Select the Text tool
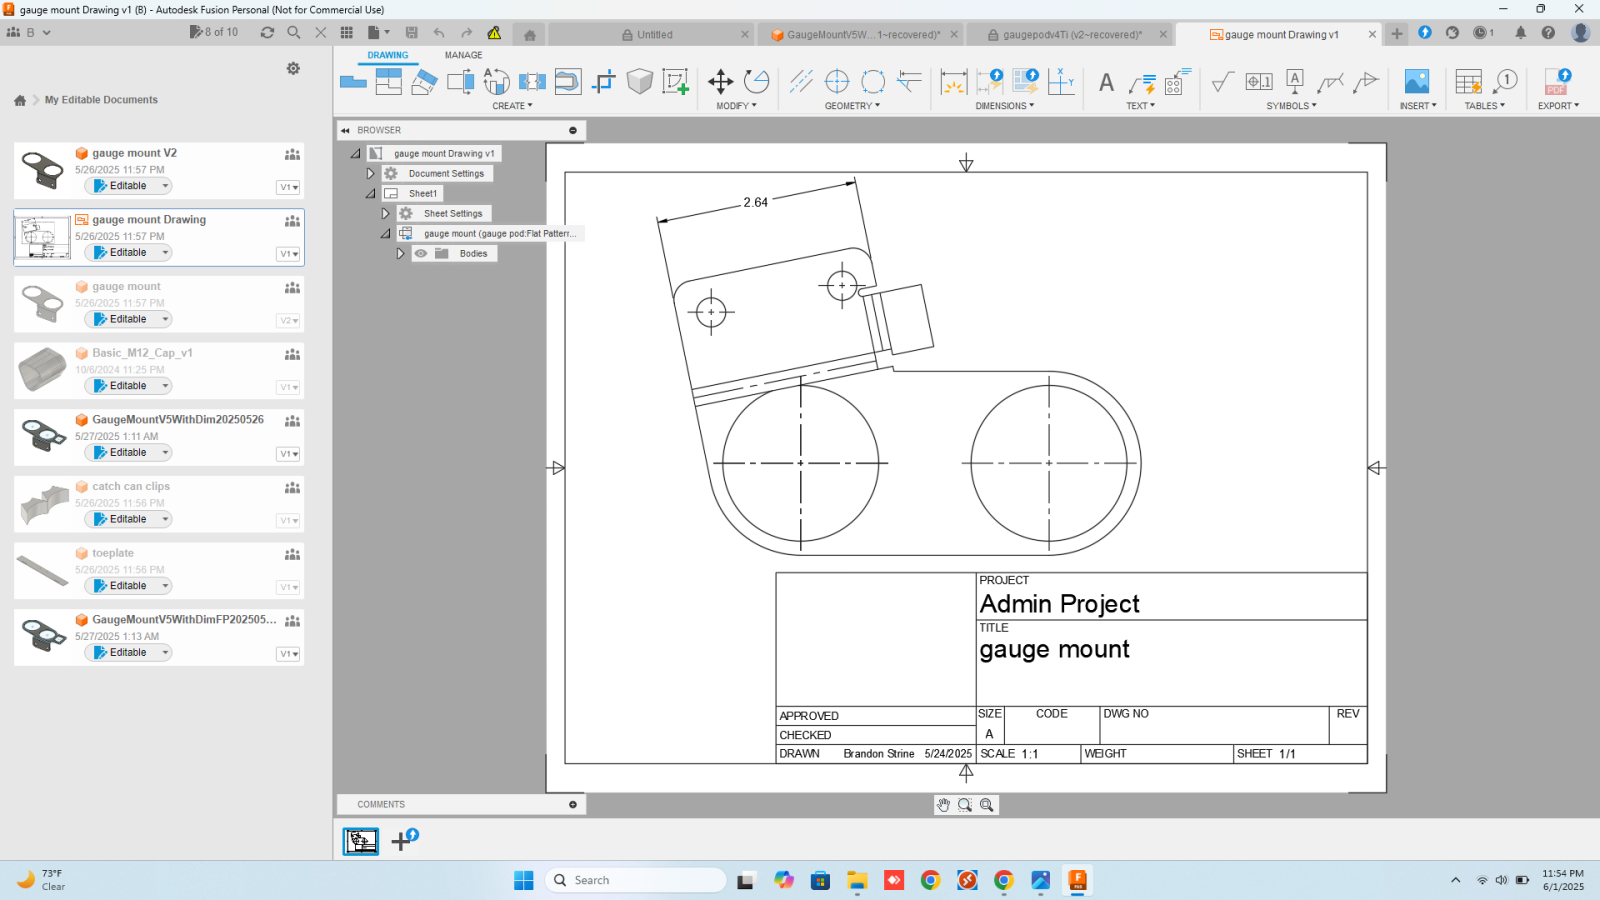 click(x=1106, y=82)
